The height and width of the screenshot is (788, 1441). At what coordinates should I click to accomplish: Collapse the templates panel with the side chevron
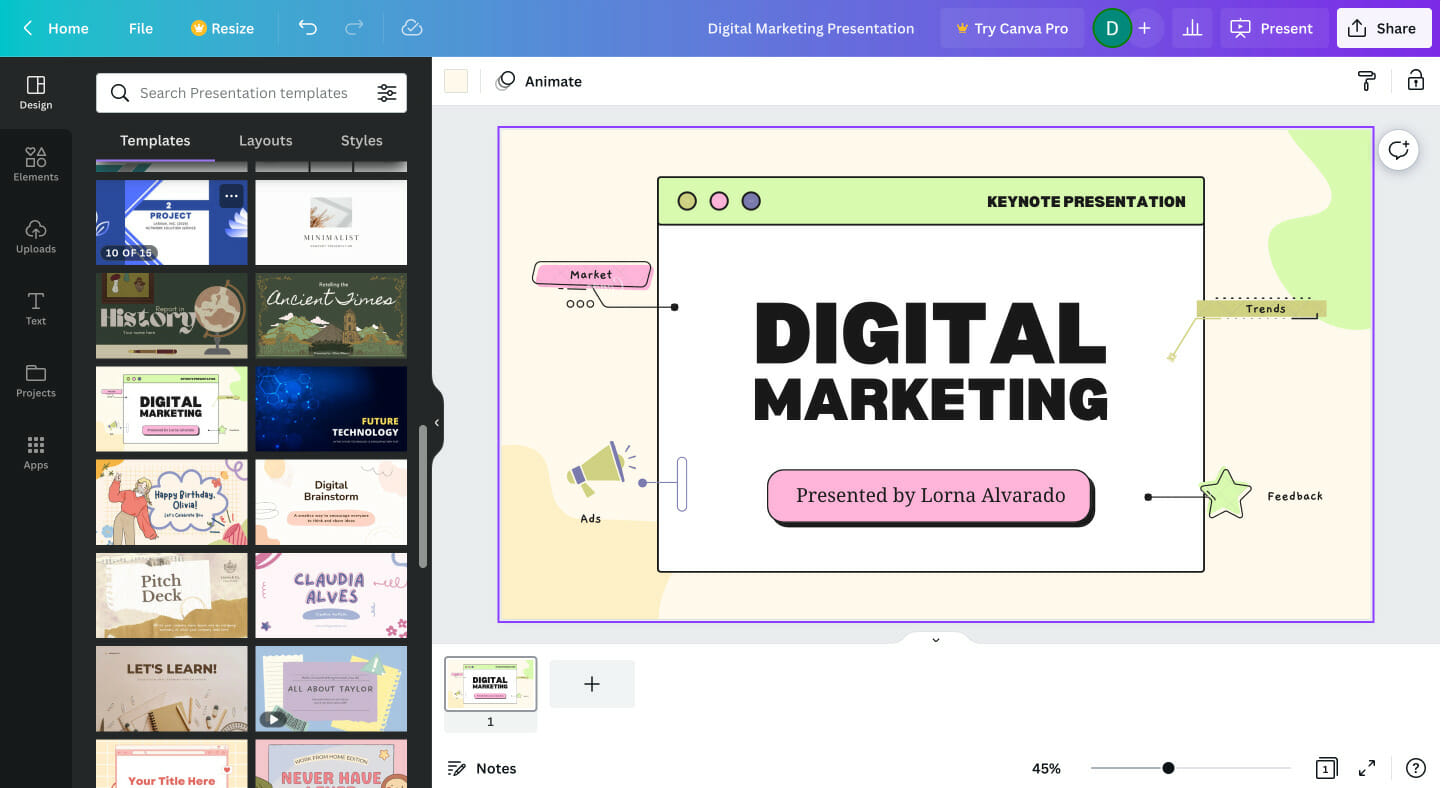pos(436,422)
